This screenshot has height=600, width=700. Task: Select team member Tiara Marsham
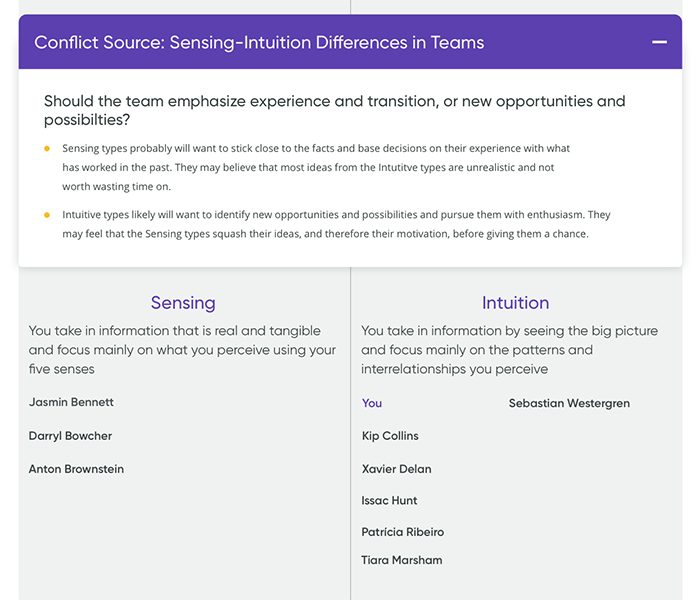coord(401,560)
